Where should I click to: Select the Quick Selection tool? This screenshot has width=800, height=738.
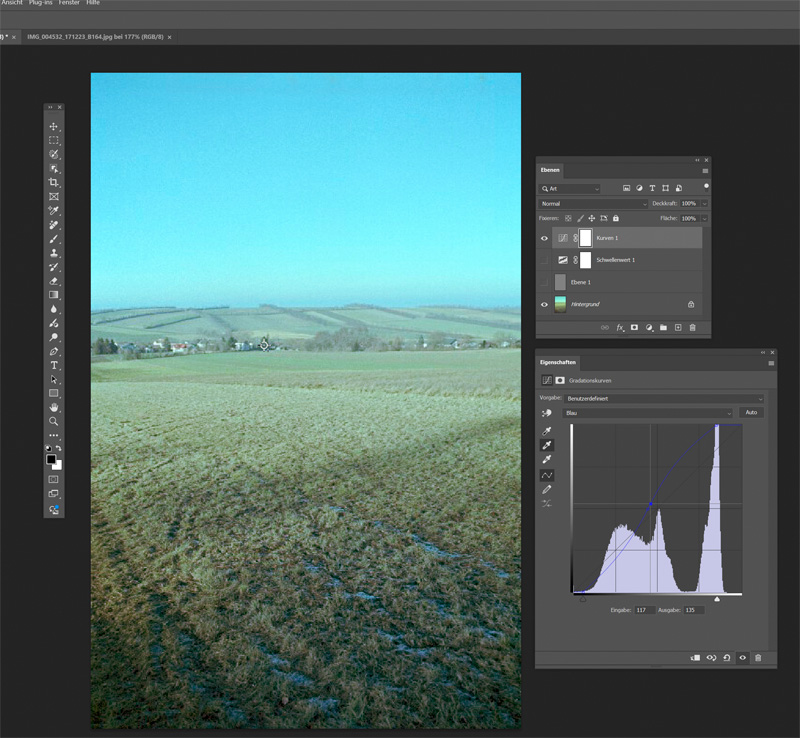coord(54,154)
